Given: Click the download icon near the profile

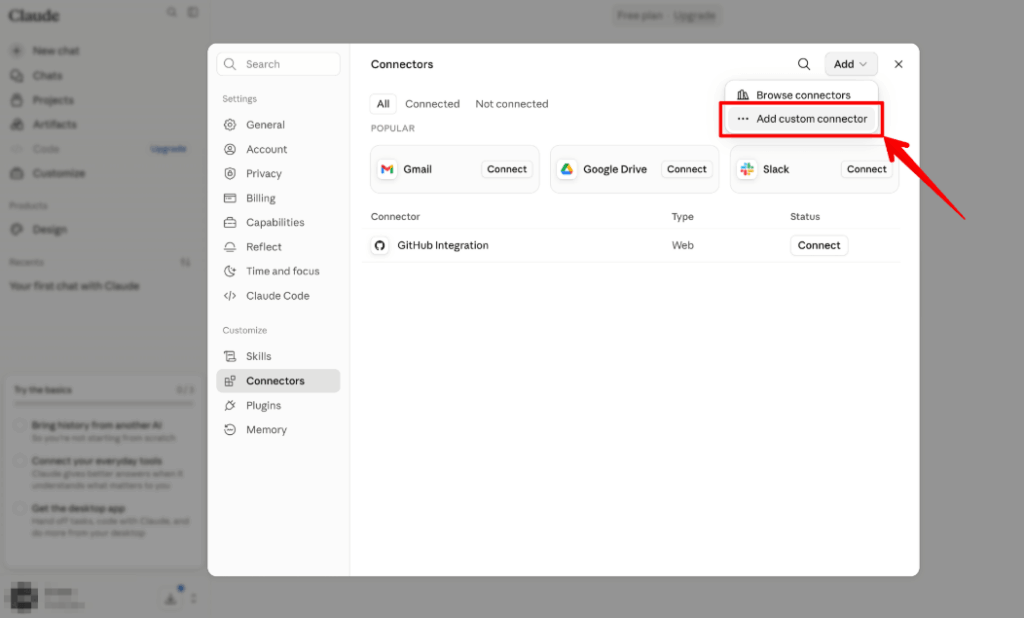Looking at the screenshot, I should 170,598.
